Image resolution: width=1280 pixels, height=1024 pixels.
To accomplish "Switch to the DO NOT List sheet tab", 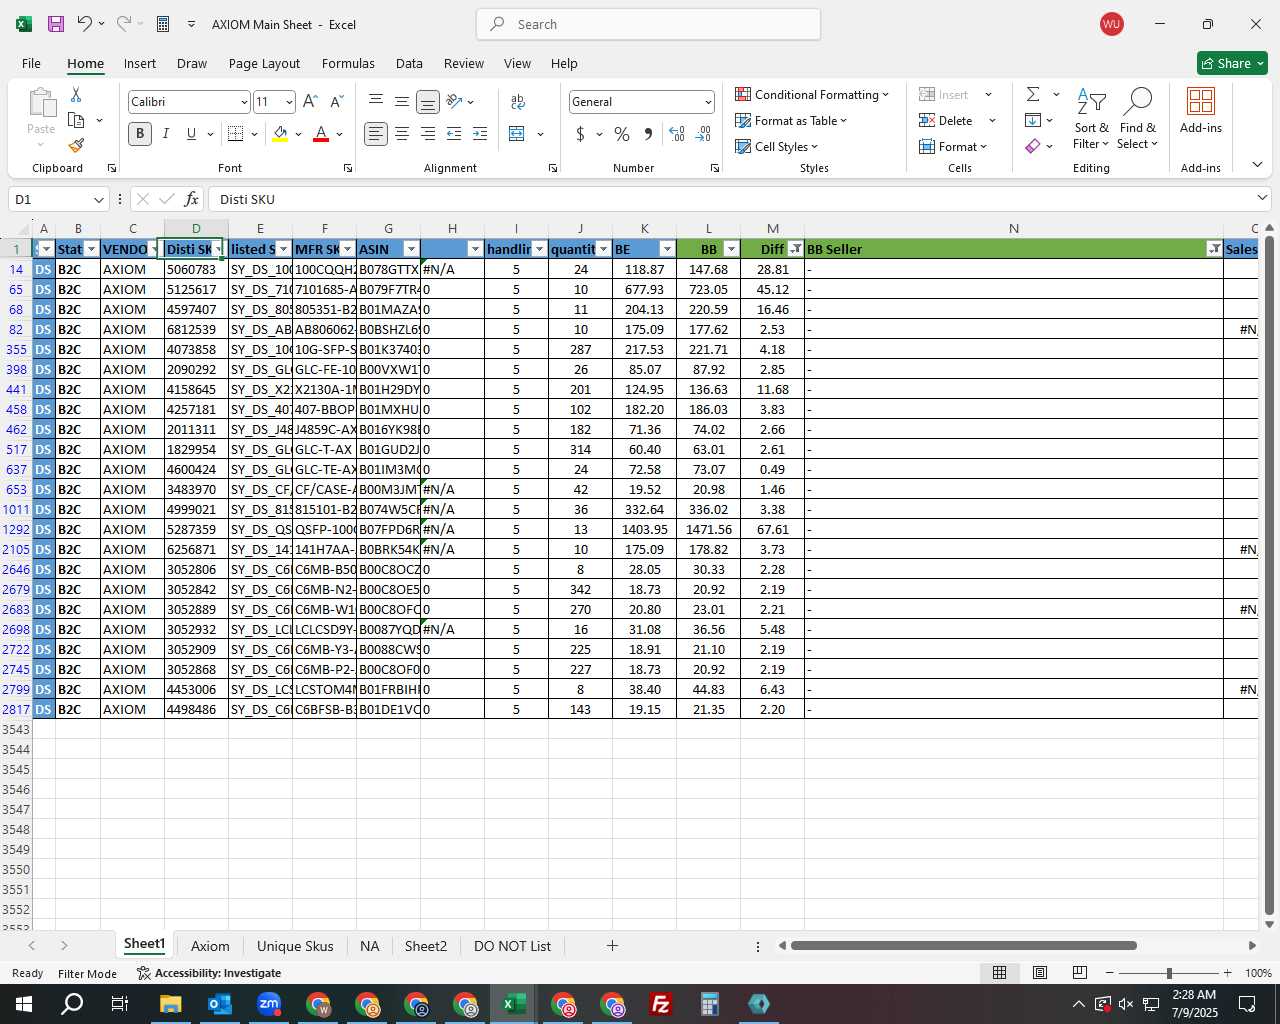I will (x=512, y=946).
